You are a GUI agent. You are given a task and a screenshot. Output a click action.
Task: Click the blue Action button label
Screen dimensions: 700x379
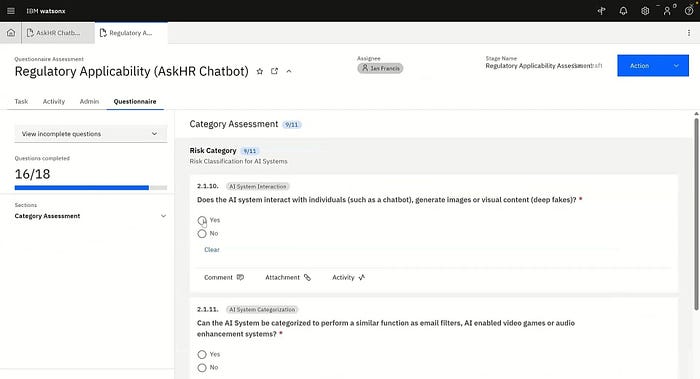pos(639,66)
